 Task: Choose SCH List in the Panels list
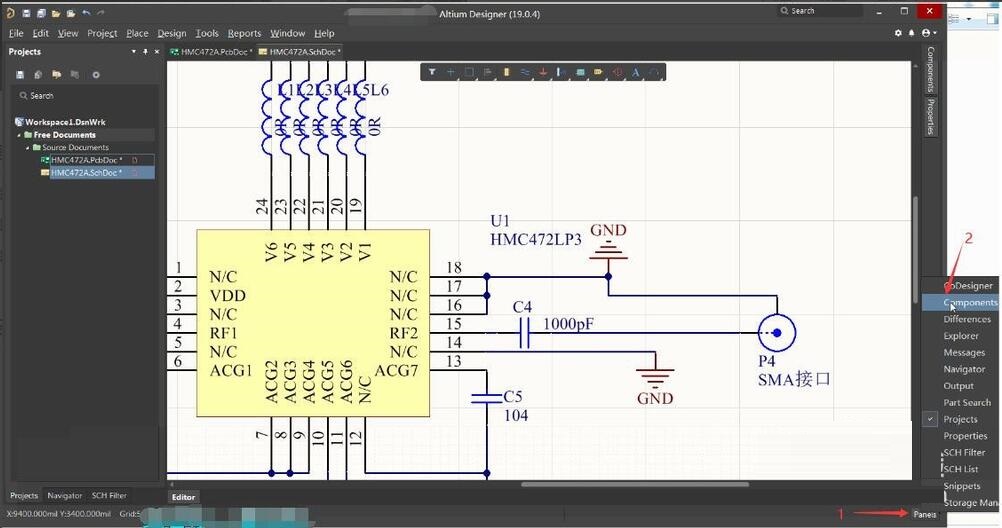pyautogui.click(x=960, y=469)
